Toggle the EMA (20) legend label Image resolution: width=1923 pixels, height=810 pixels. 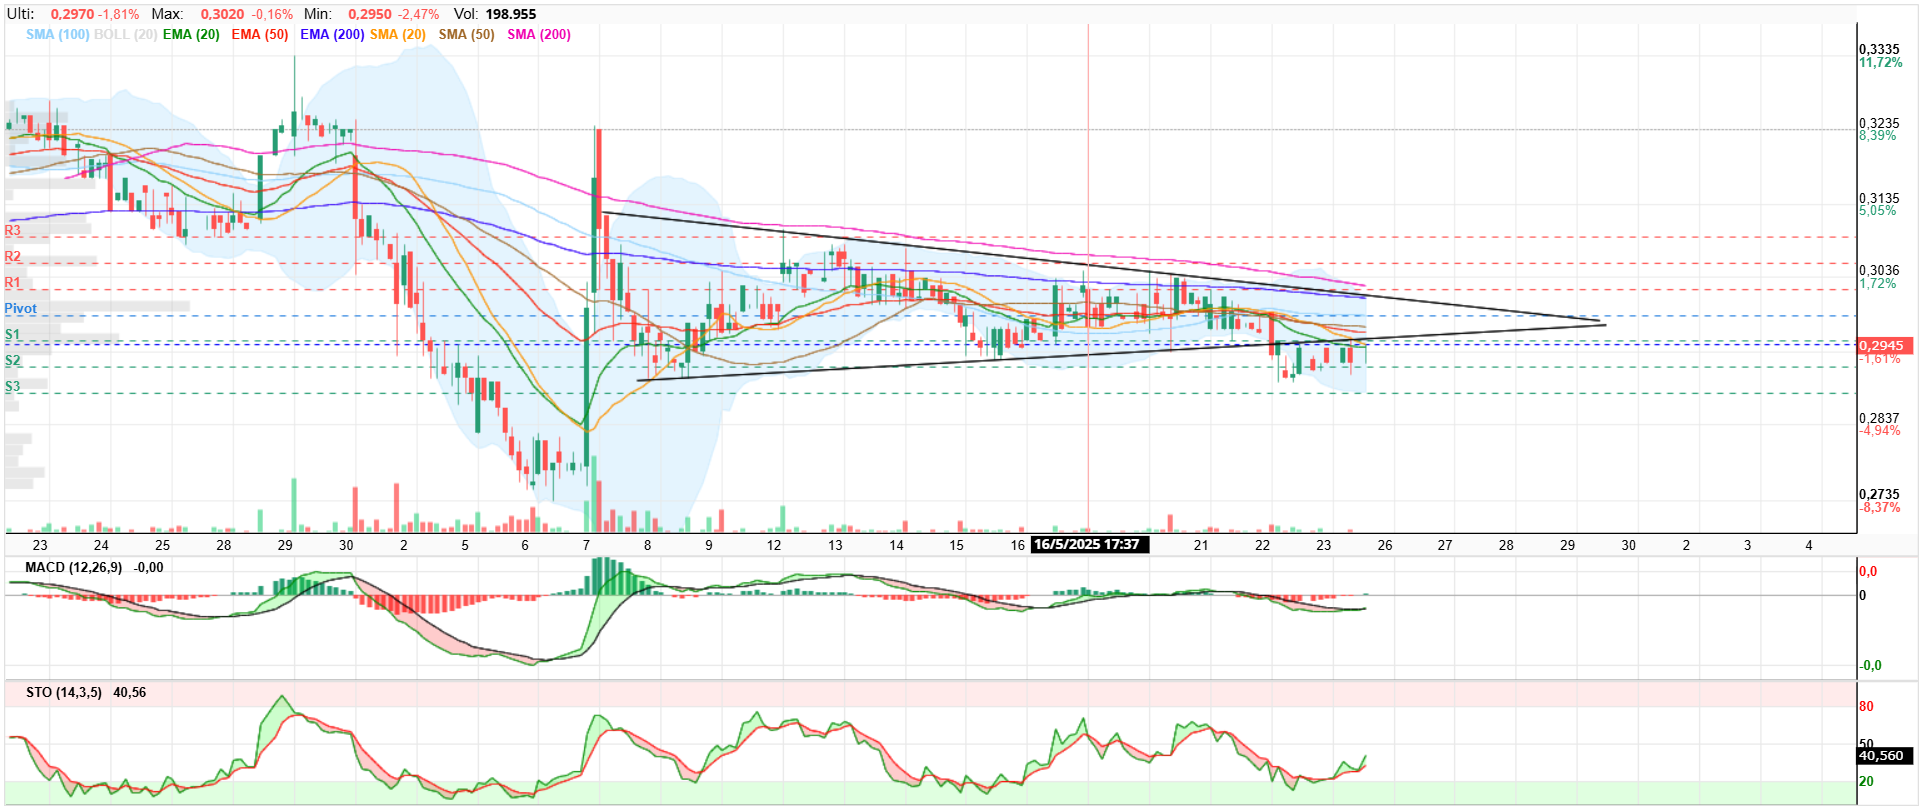coord(191,35)
